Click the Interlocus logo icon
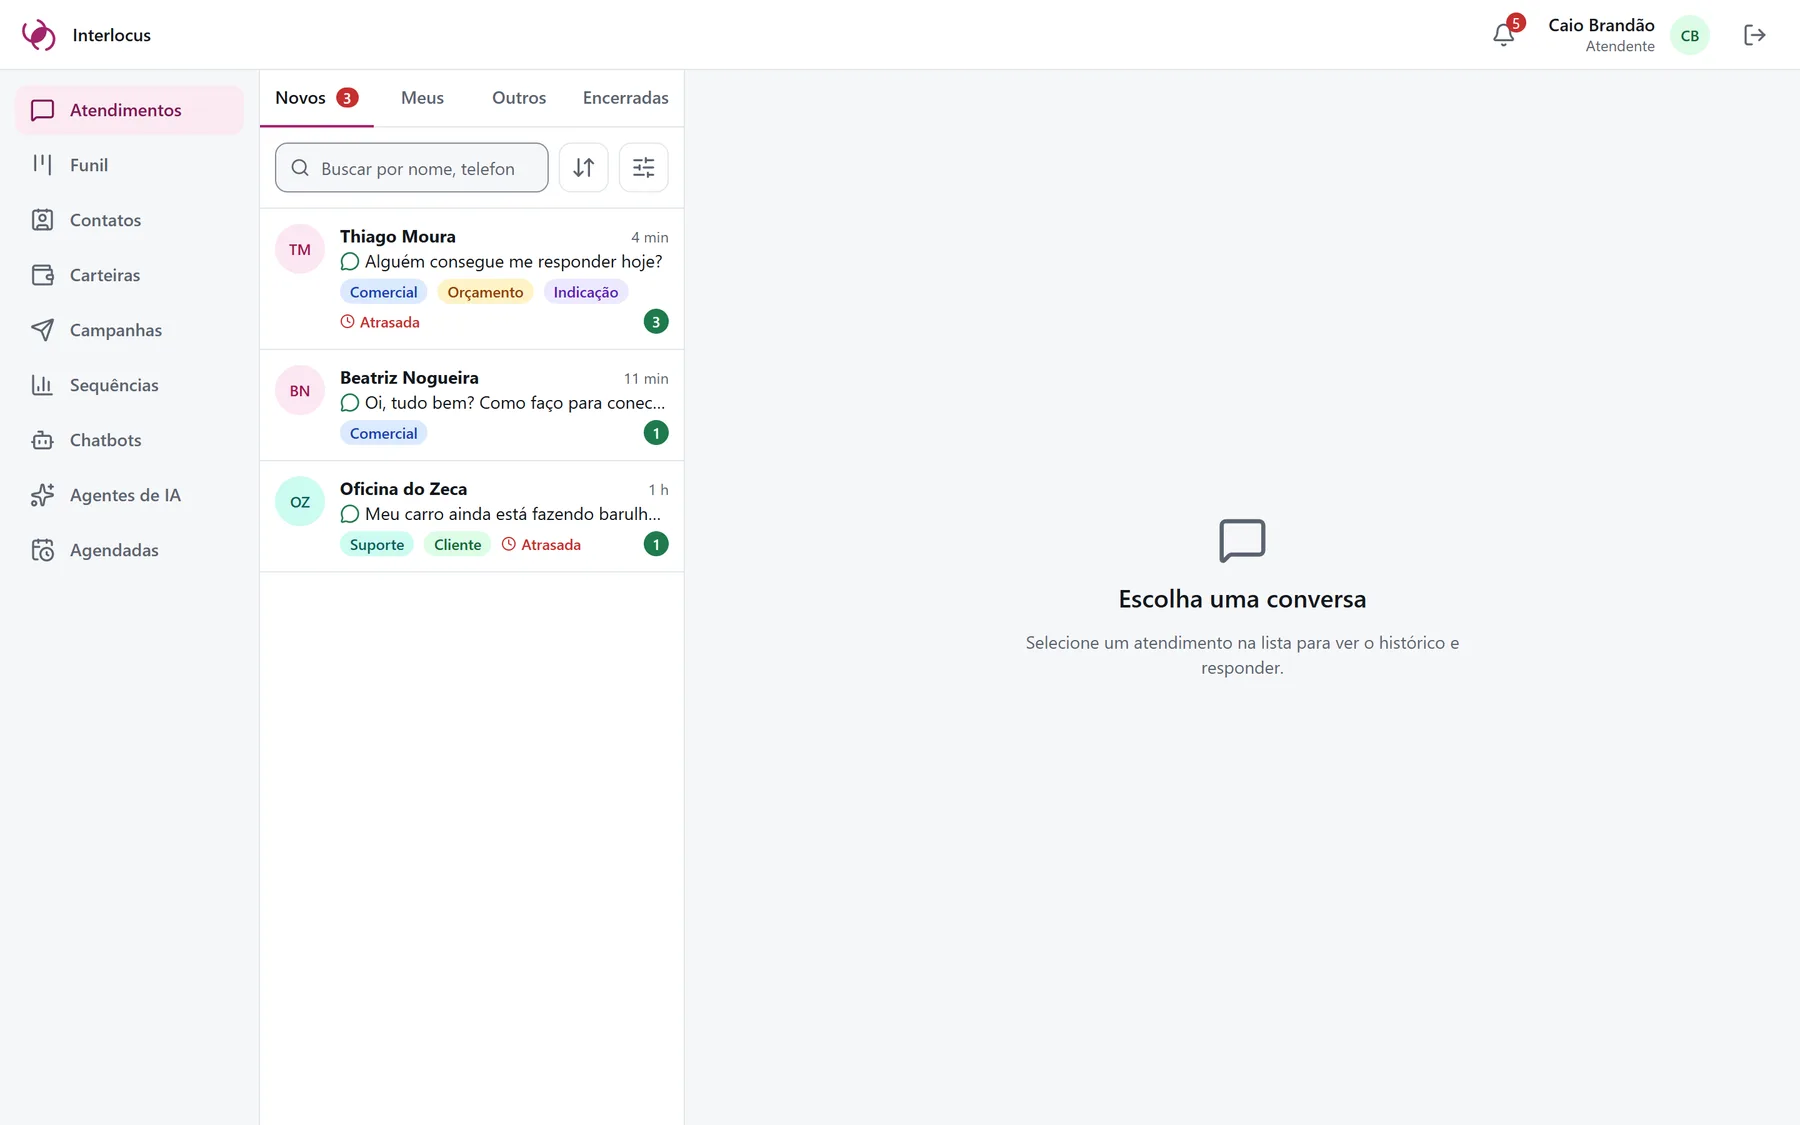Viewport: 1800px width, 1125px height. (x=39, y=35)
